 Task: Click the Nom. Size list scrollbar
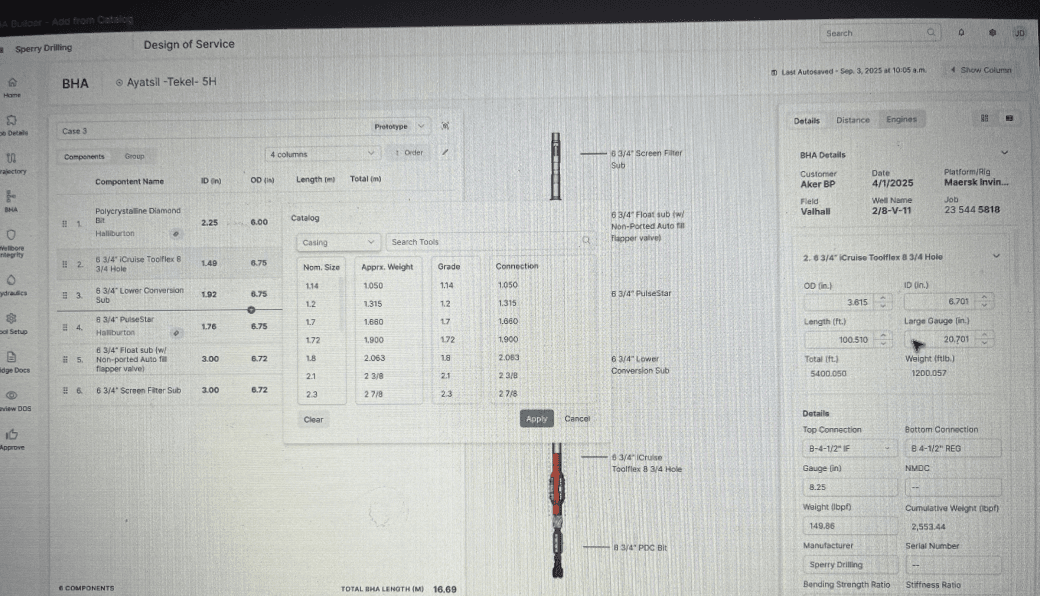pos(342,304)
